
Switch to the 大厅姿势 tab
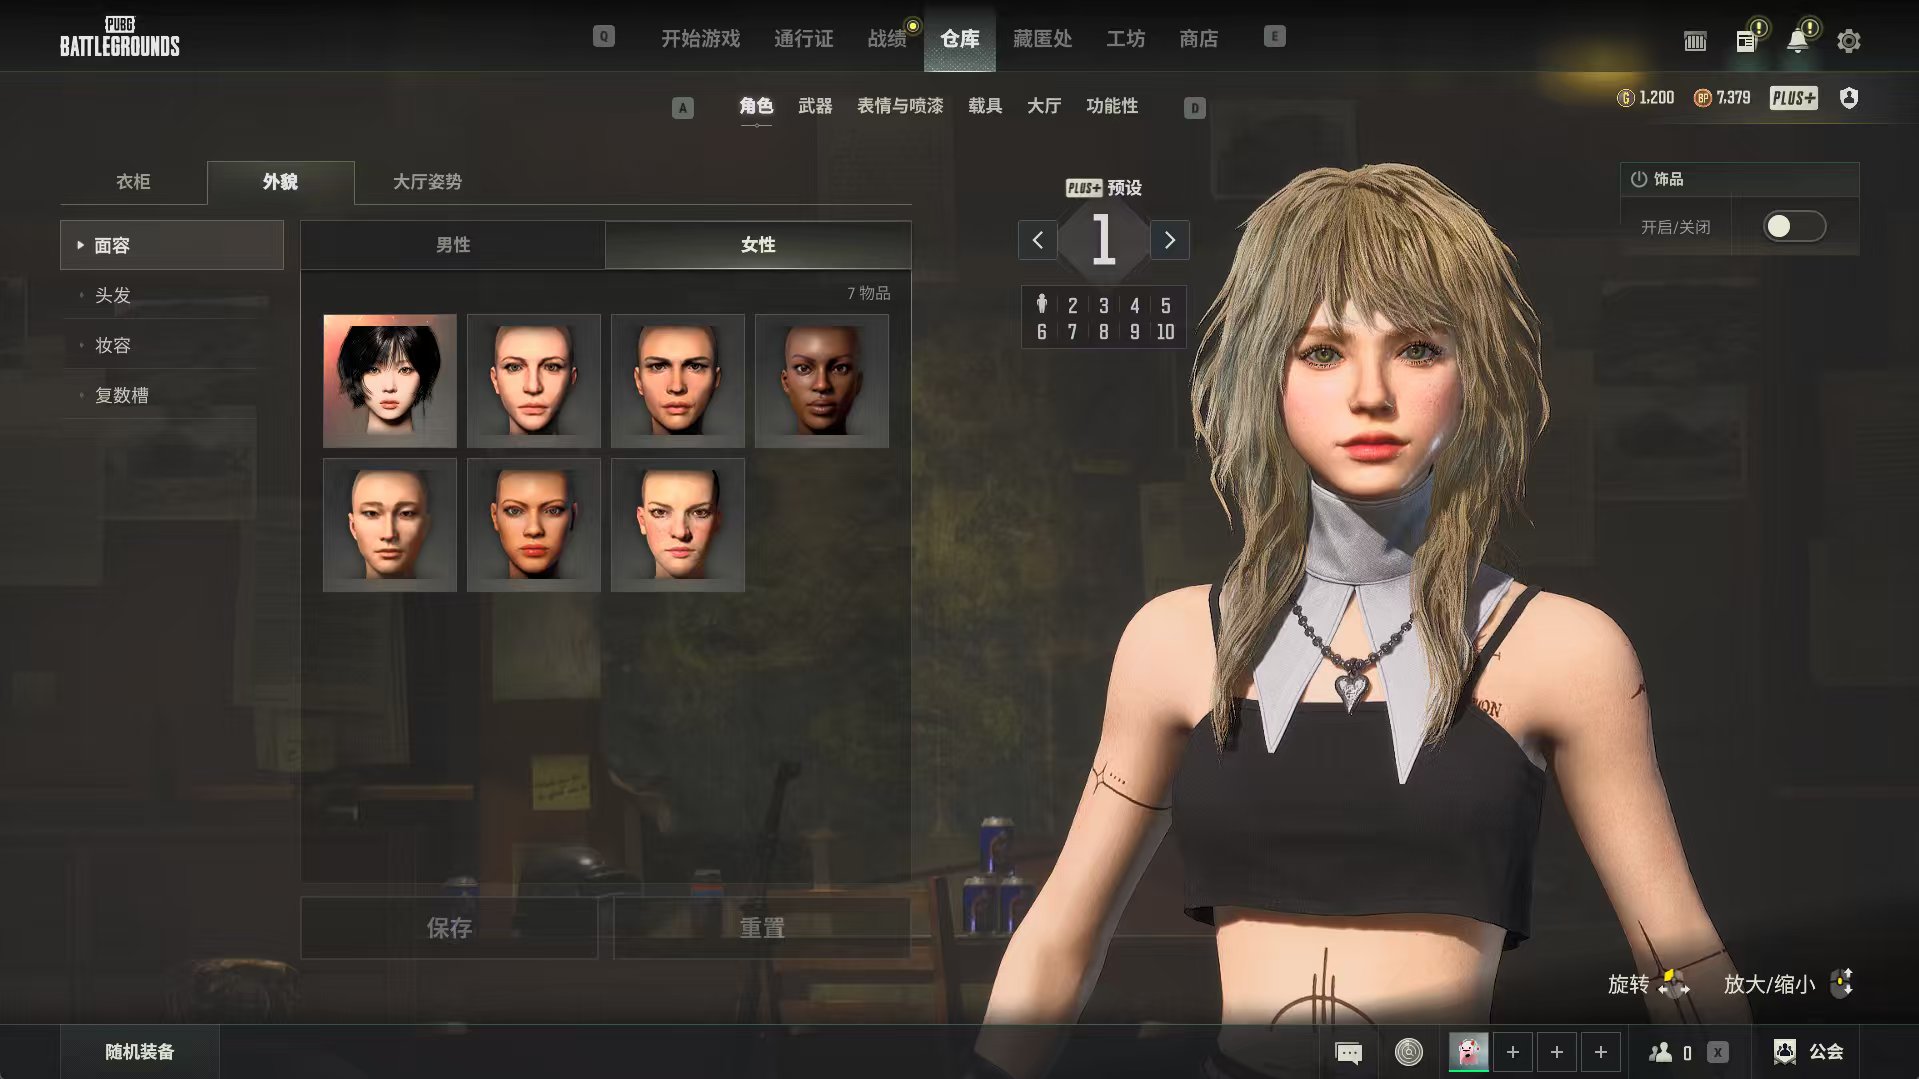point(427,182)
